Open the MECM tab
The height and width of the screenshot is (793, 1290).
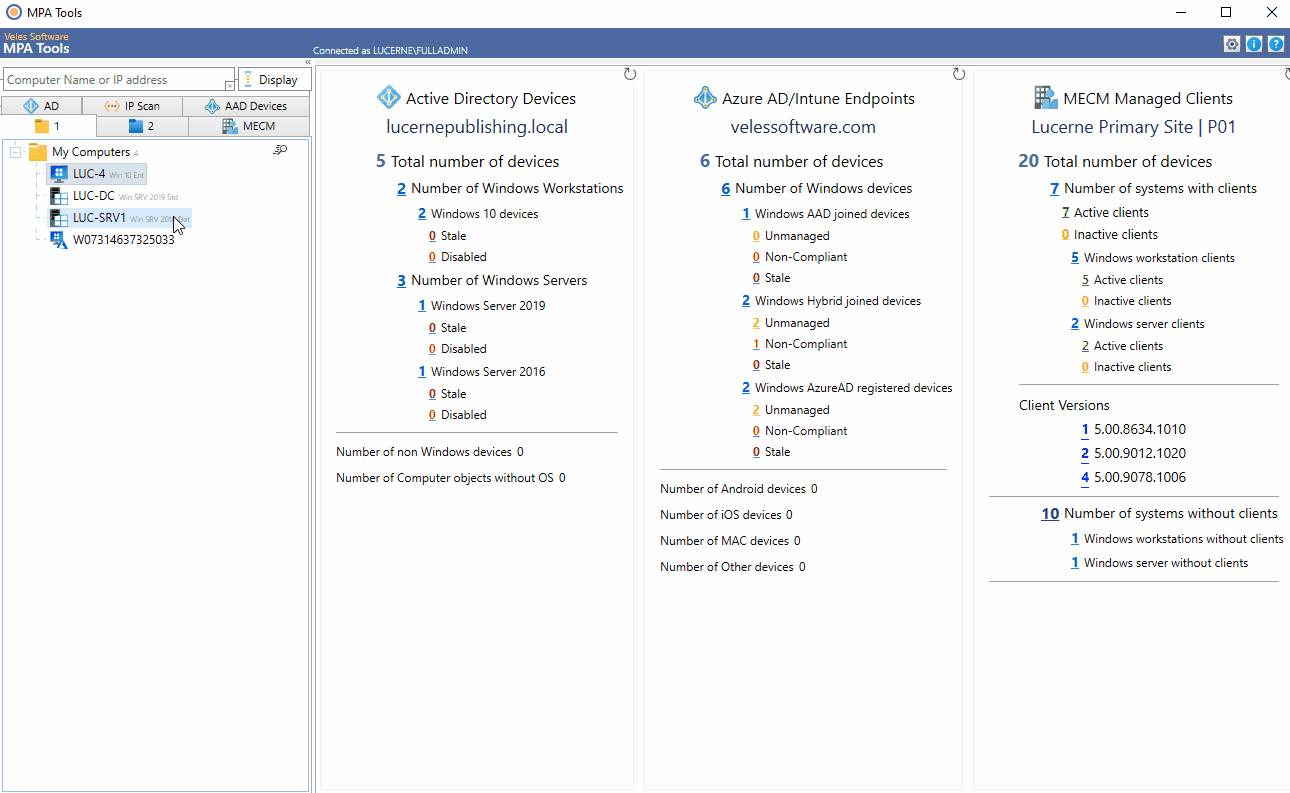click(249, 125)
